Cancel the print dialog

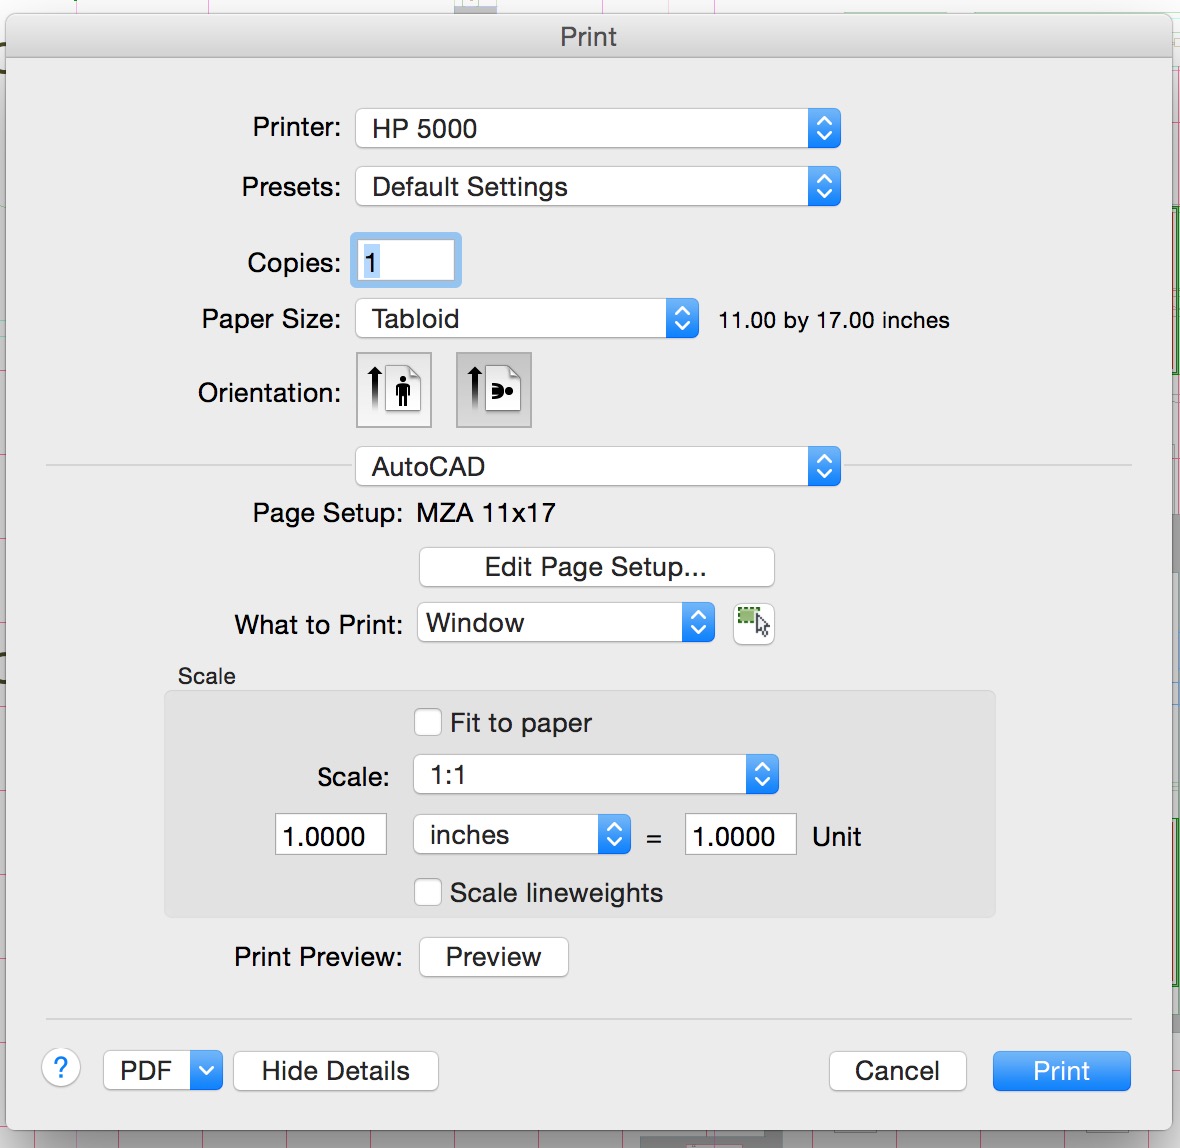click(897, 1071)
